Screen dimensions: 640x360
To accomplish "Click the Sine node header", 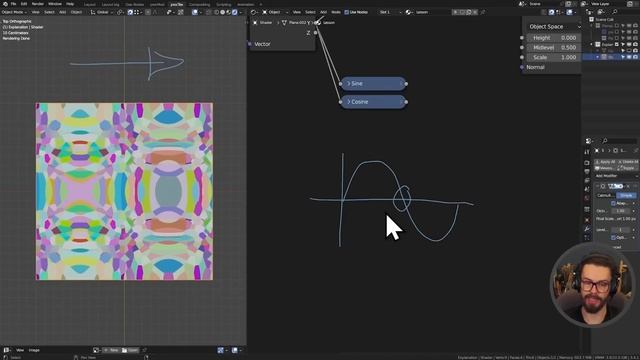I will 373,84.
